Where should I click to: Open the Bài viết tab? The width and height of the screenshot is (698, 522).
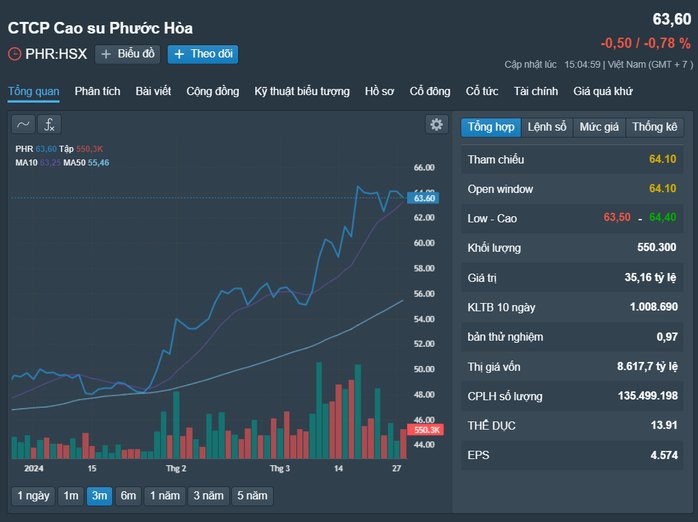pos(153,91)
